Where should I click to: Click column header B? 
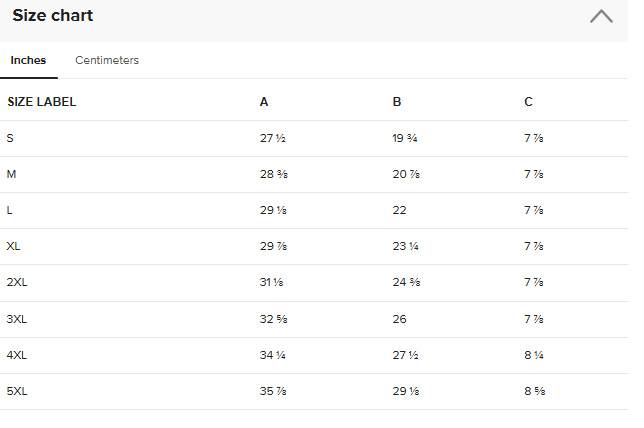(x=397, y=102)
